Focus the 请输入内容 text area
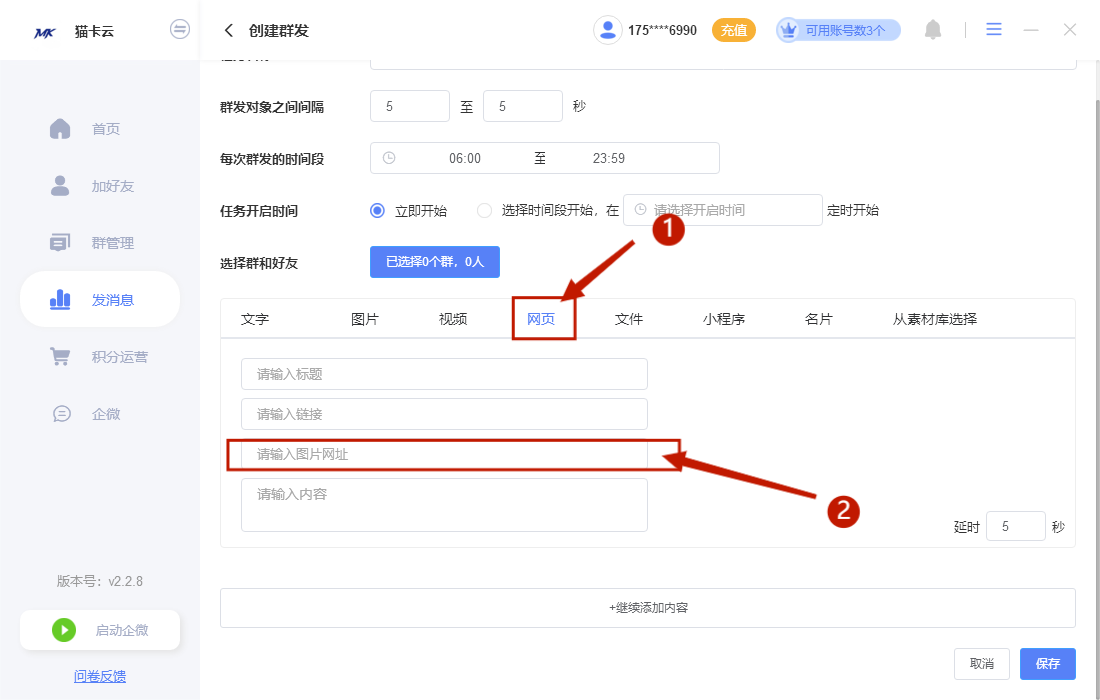 [444, 505]
